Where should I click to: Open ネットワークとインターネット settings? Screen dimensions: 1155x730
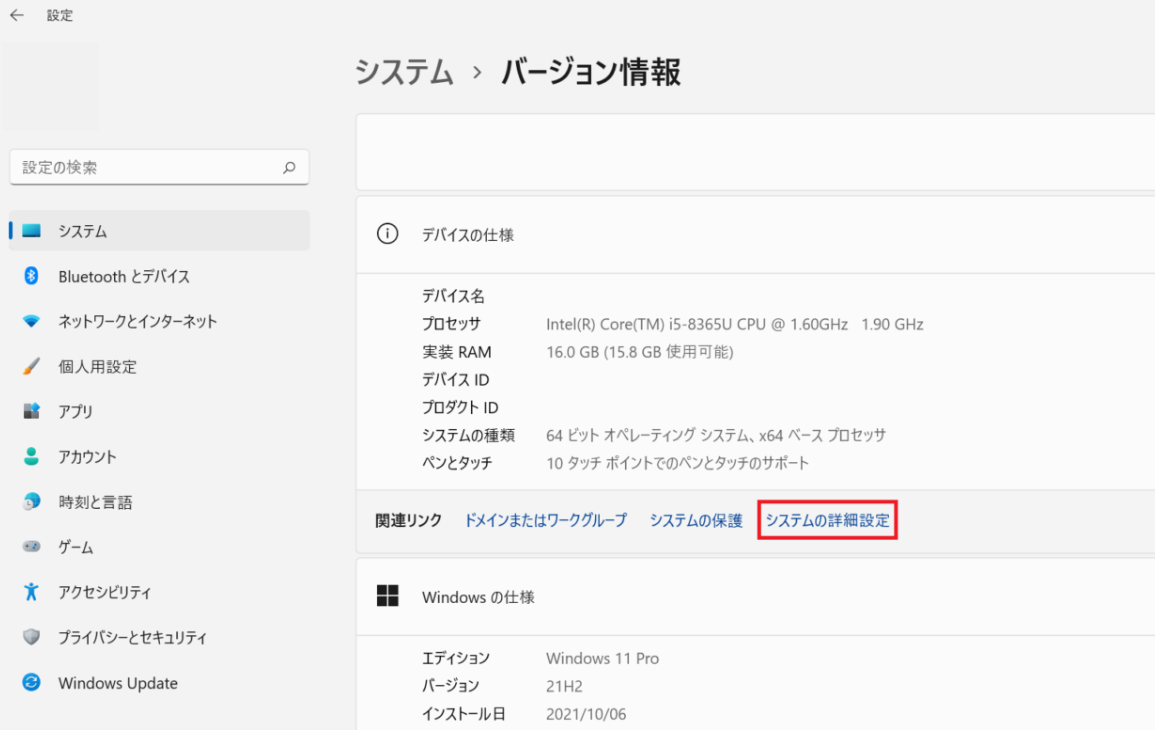159,321
